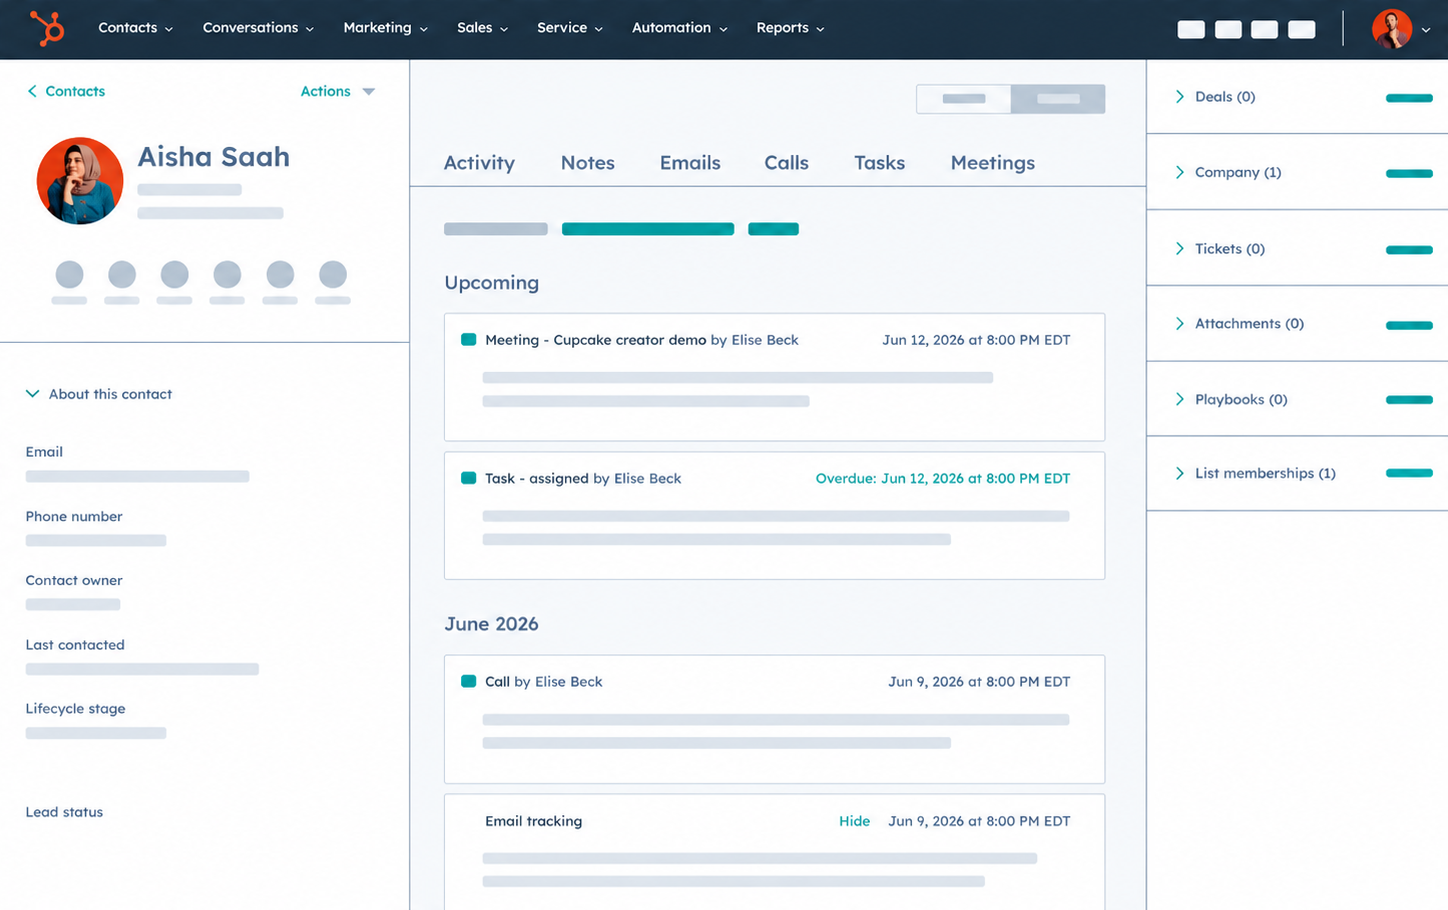Open account menu chevron beside the avatar

[1426, 30]
